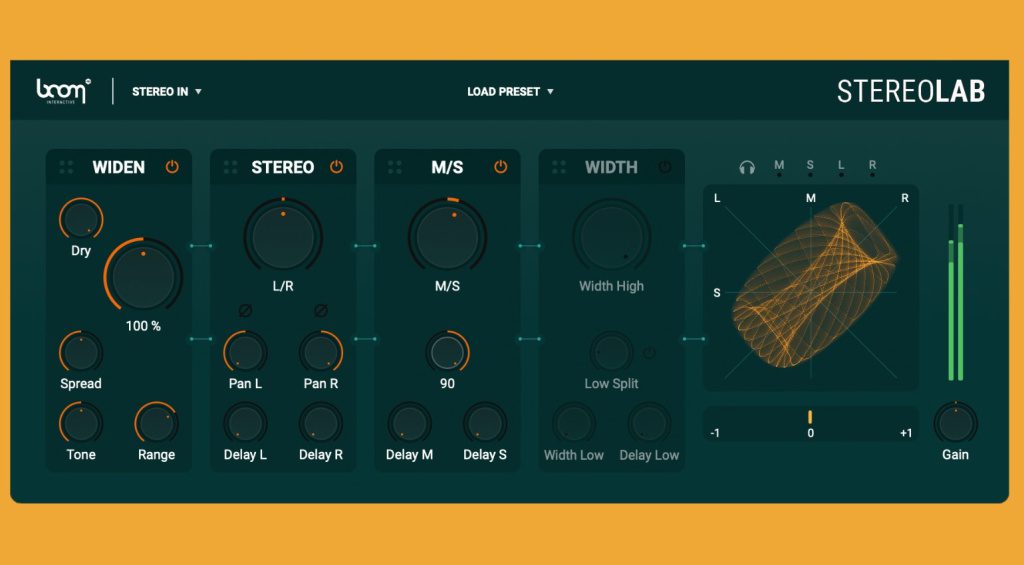The width and height of the screenshot is (1024, 565).
Task: Toggle phase invert above Pan L
Action: pyautogui.click(x=245, y=310)
